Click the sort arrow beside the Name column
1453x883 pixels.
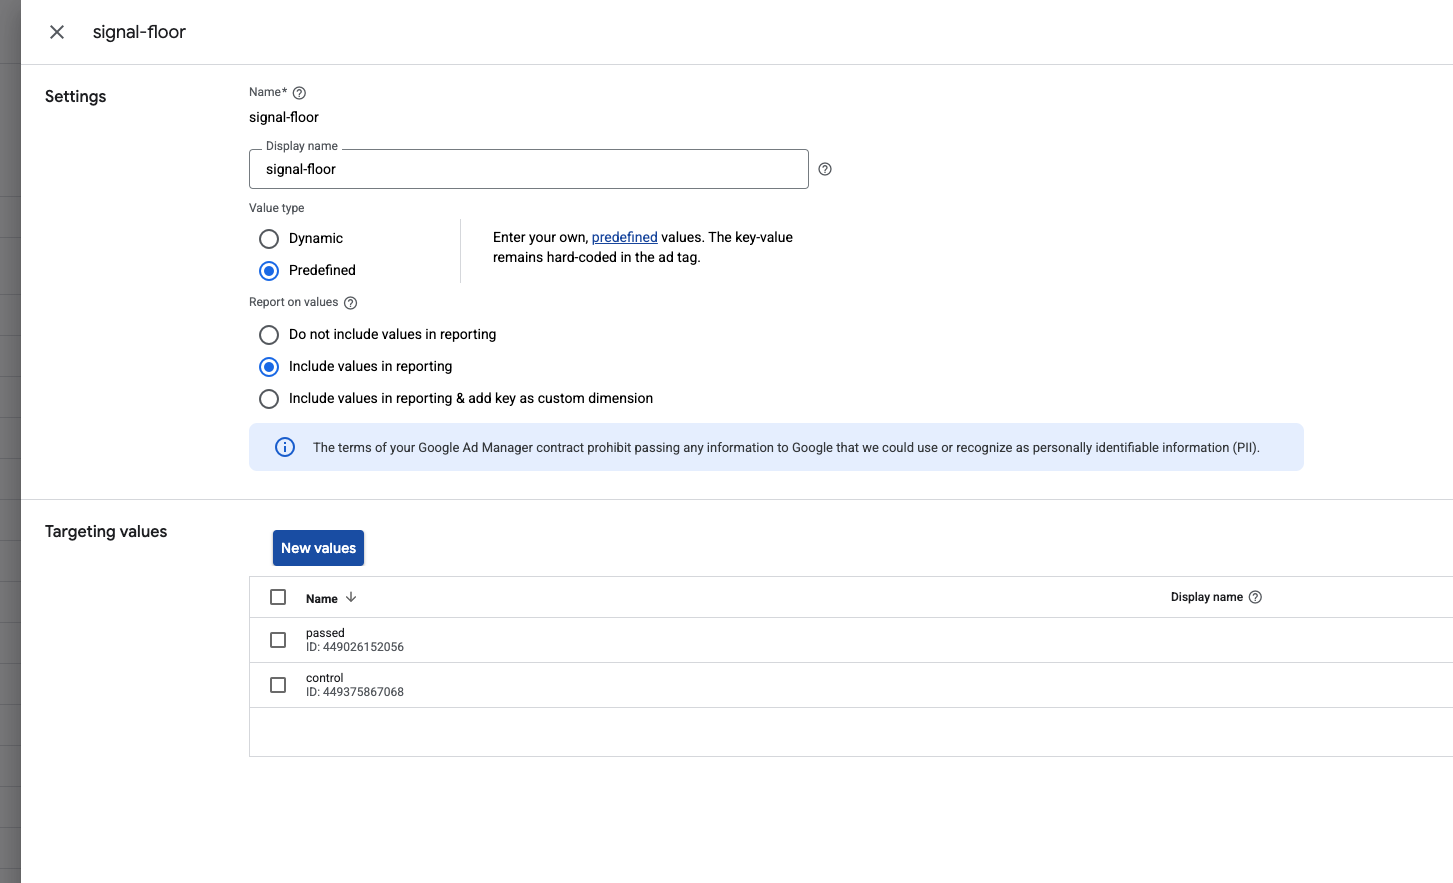click(x=350, y=597)
